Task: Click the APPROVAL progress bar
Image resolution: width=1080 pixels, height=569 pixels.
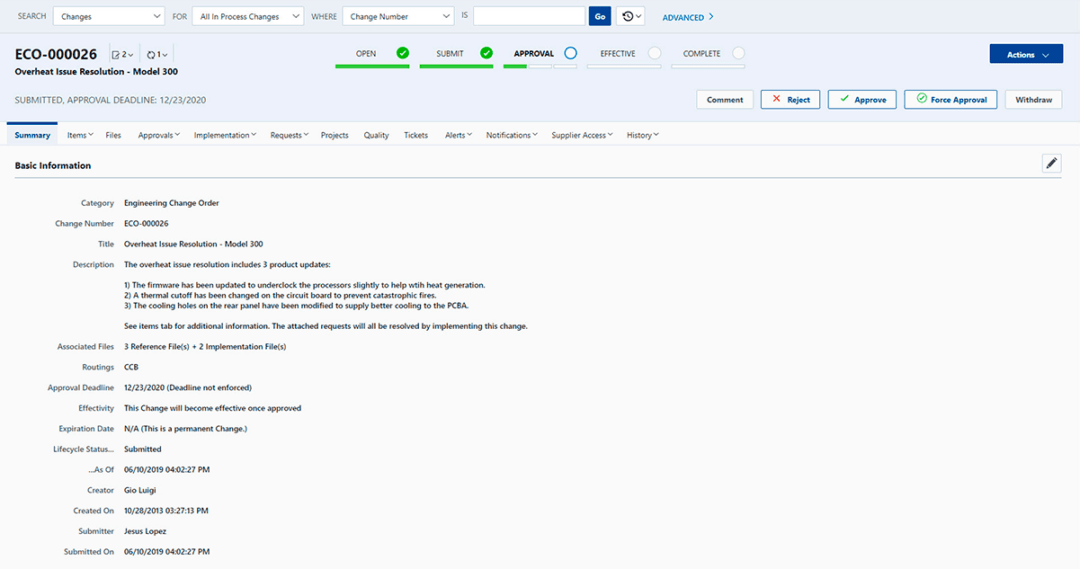Action: [540, 67]
